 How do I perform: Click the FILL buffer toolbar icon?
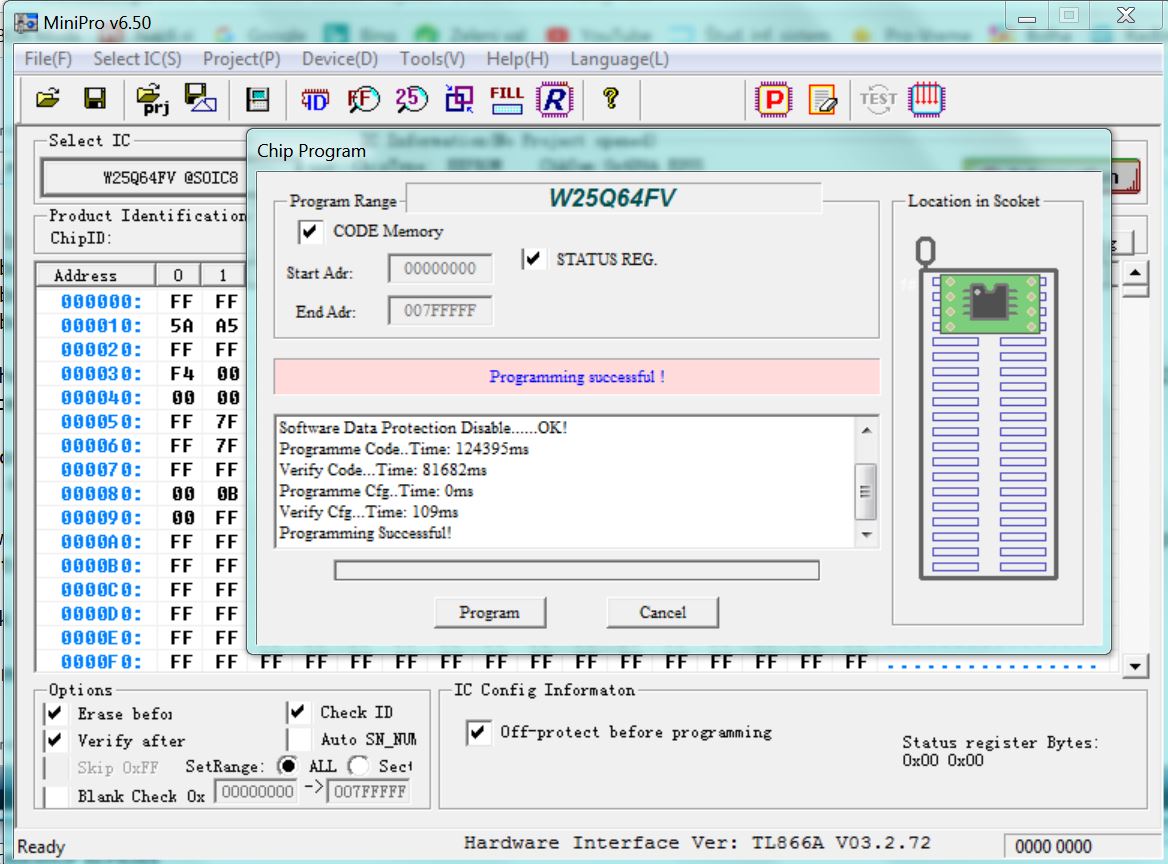tap(507, 99)
